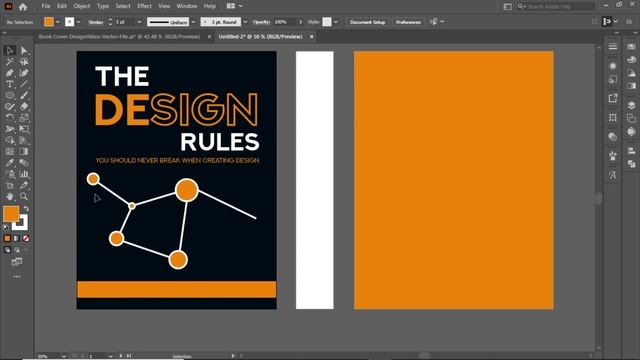The height and width of the screenshot is (360, 640).
Task: Enable Draw Behind mode
Action: pyautogui.click(x=17, y=250)
